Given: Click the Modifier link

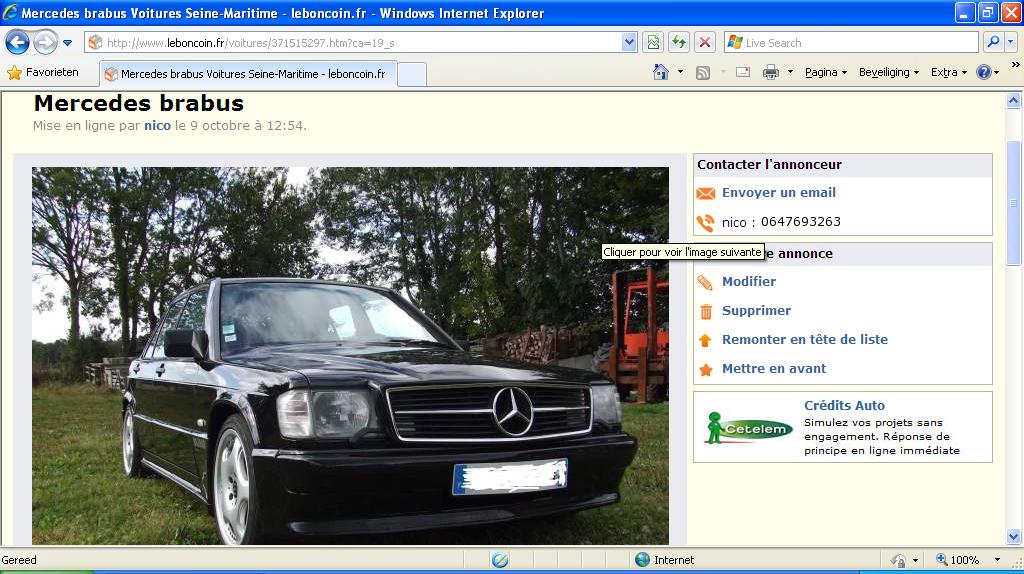Looking at the screenshot, I should pyautogui.click(x=749, y=281).
